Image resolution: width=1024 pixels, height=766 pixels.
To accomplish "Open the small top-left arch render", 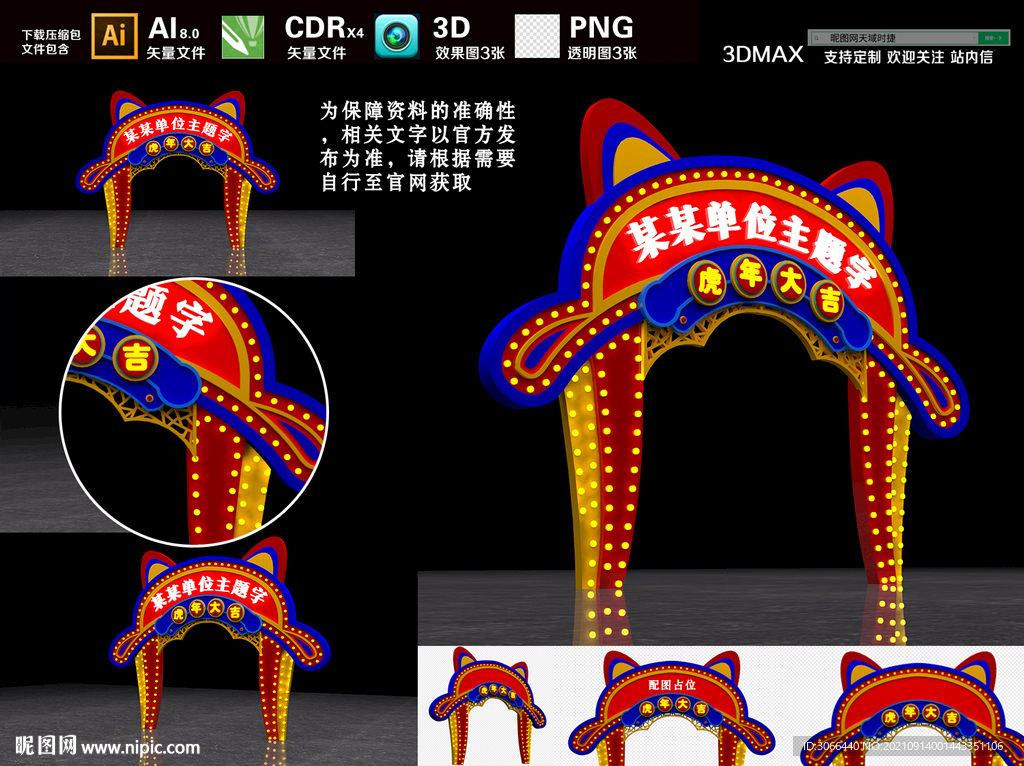I will tap(177, 183).
